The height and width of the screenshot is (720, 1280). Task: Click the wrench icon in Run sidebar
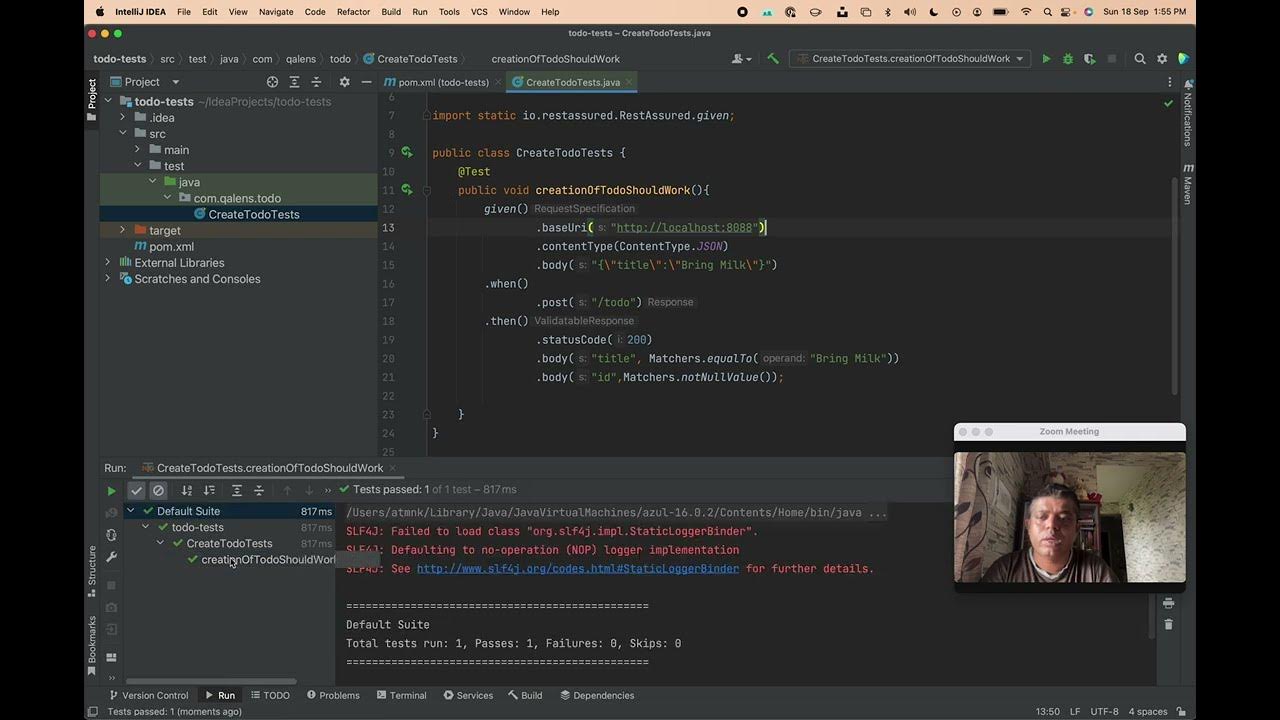[x=112, y=557]
